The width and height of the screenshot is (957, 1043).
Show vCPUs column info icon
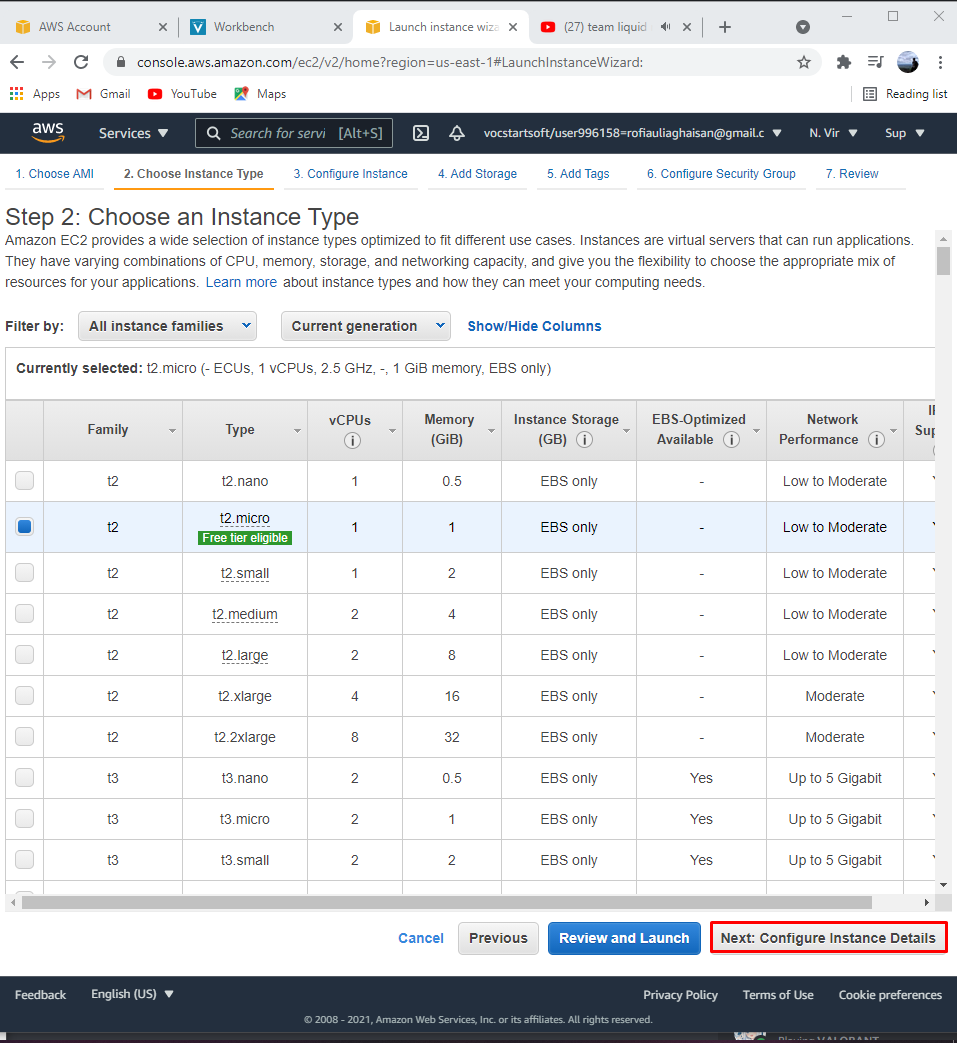click(352, 440)
